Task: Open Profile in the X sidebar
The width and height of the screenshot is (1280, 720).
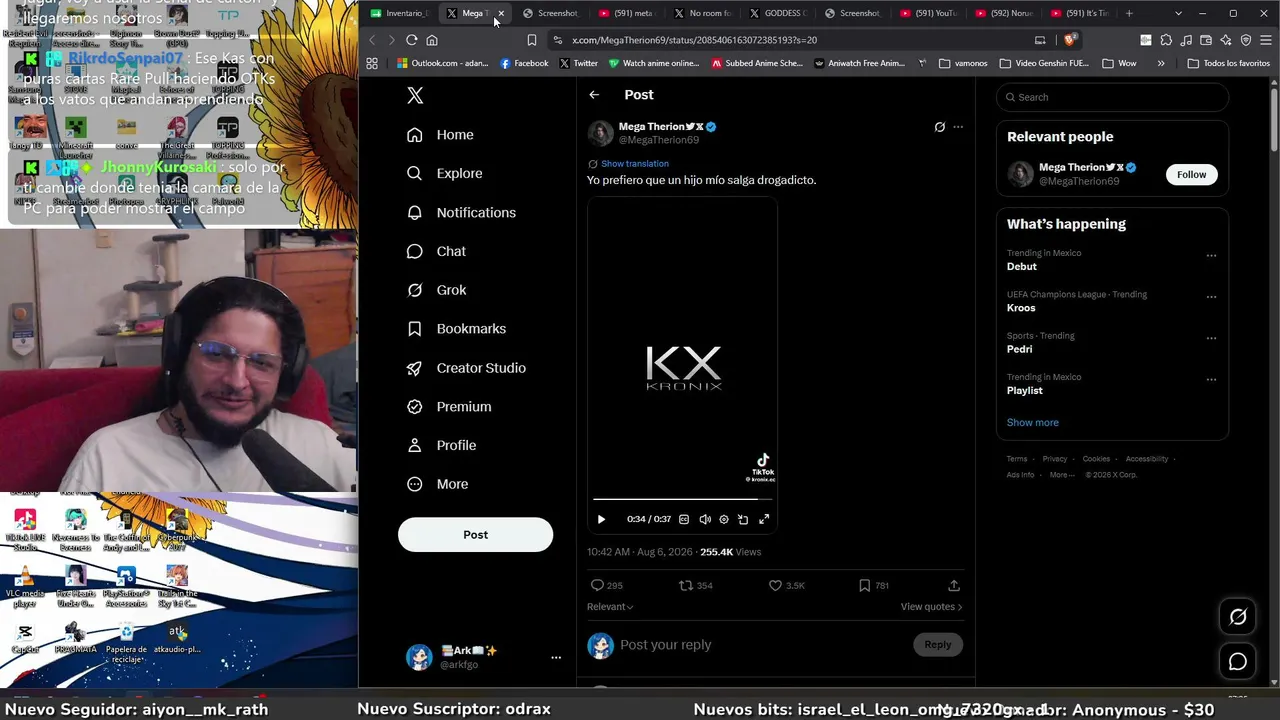Action: point(441,445)
